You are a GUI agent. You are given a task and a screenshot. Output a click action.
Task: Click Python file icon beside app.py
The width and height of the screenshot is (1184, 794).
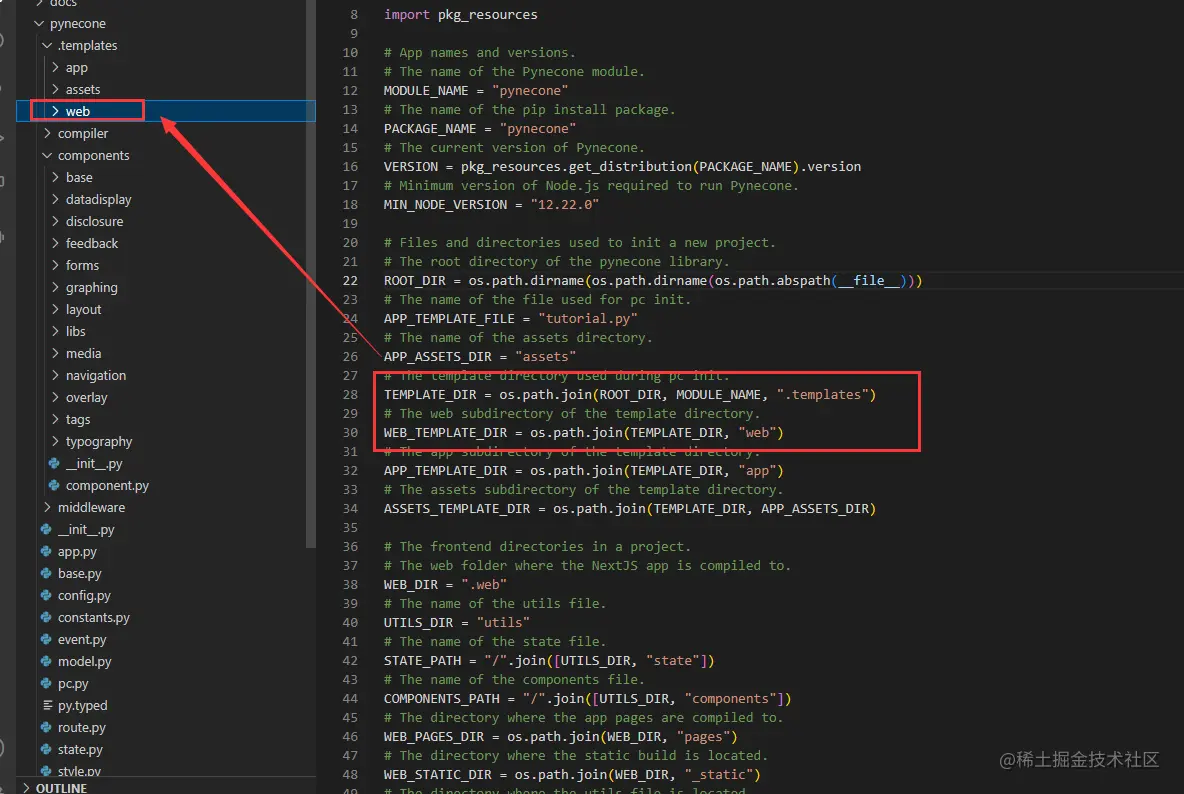(47, 551)
